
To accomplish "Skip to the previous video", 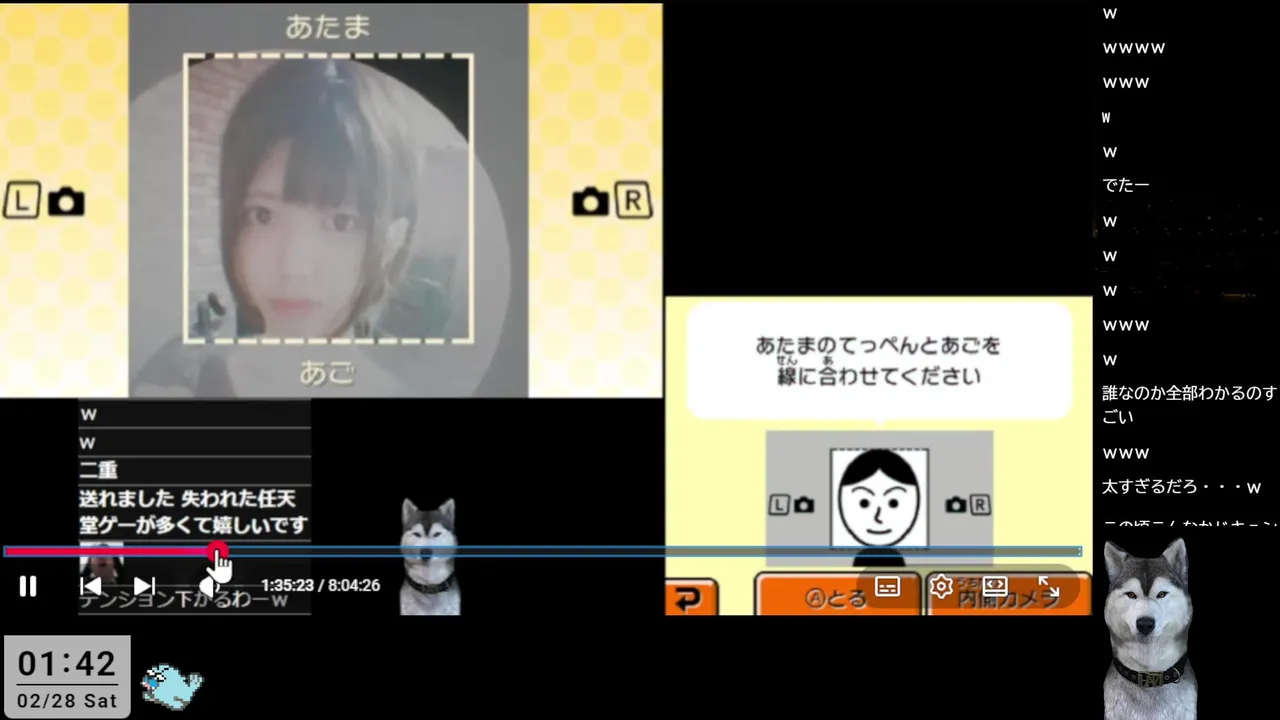I will point(91,586).
